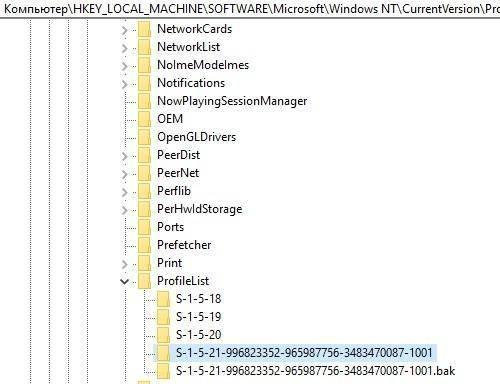Viewport: 500px width, 384px height.
Task: Click the ProfileList folder icon
Action: point(144,281)
